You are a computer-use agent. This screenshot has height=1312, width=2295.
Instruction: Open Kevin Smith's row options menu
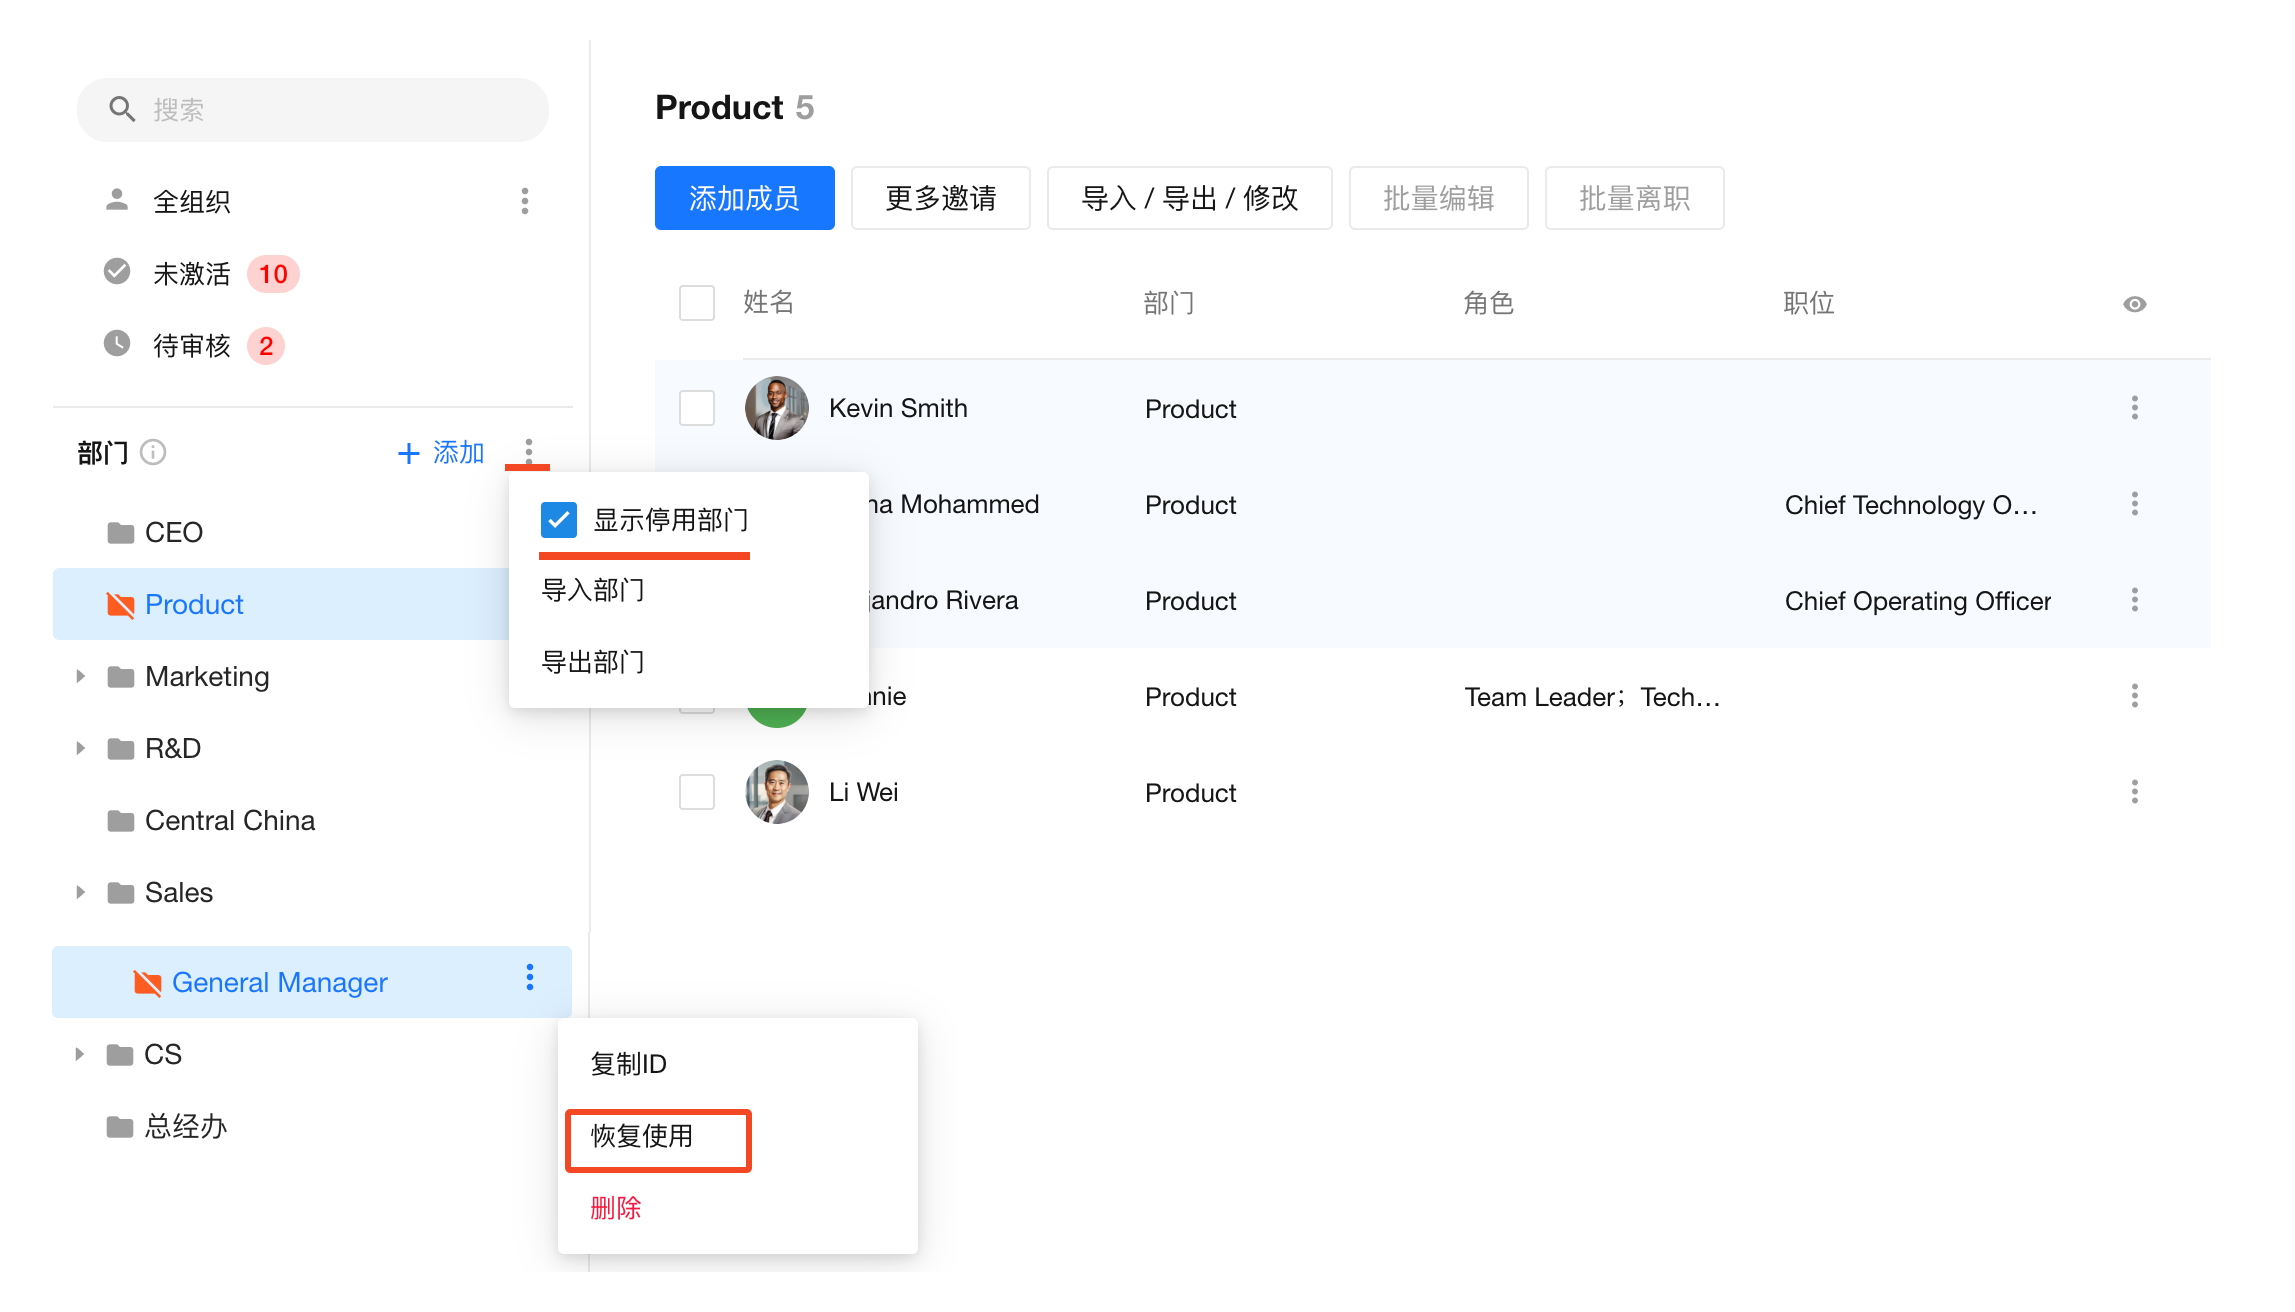(x=2134, y=408)
